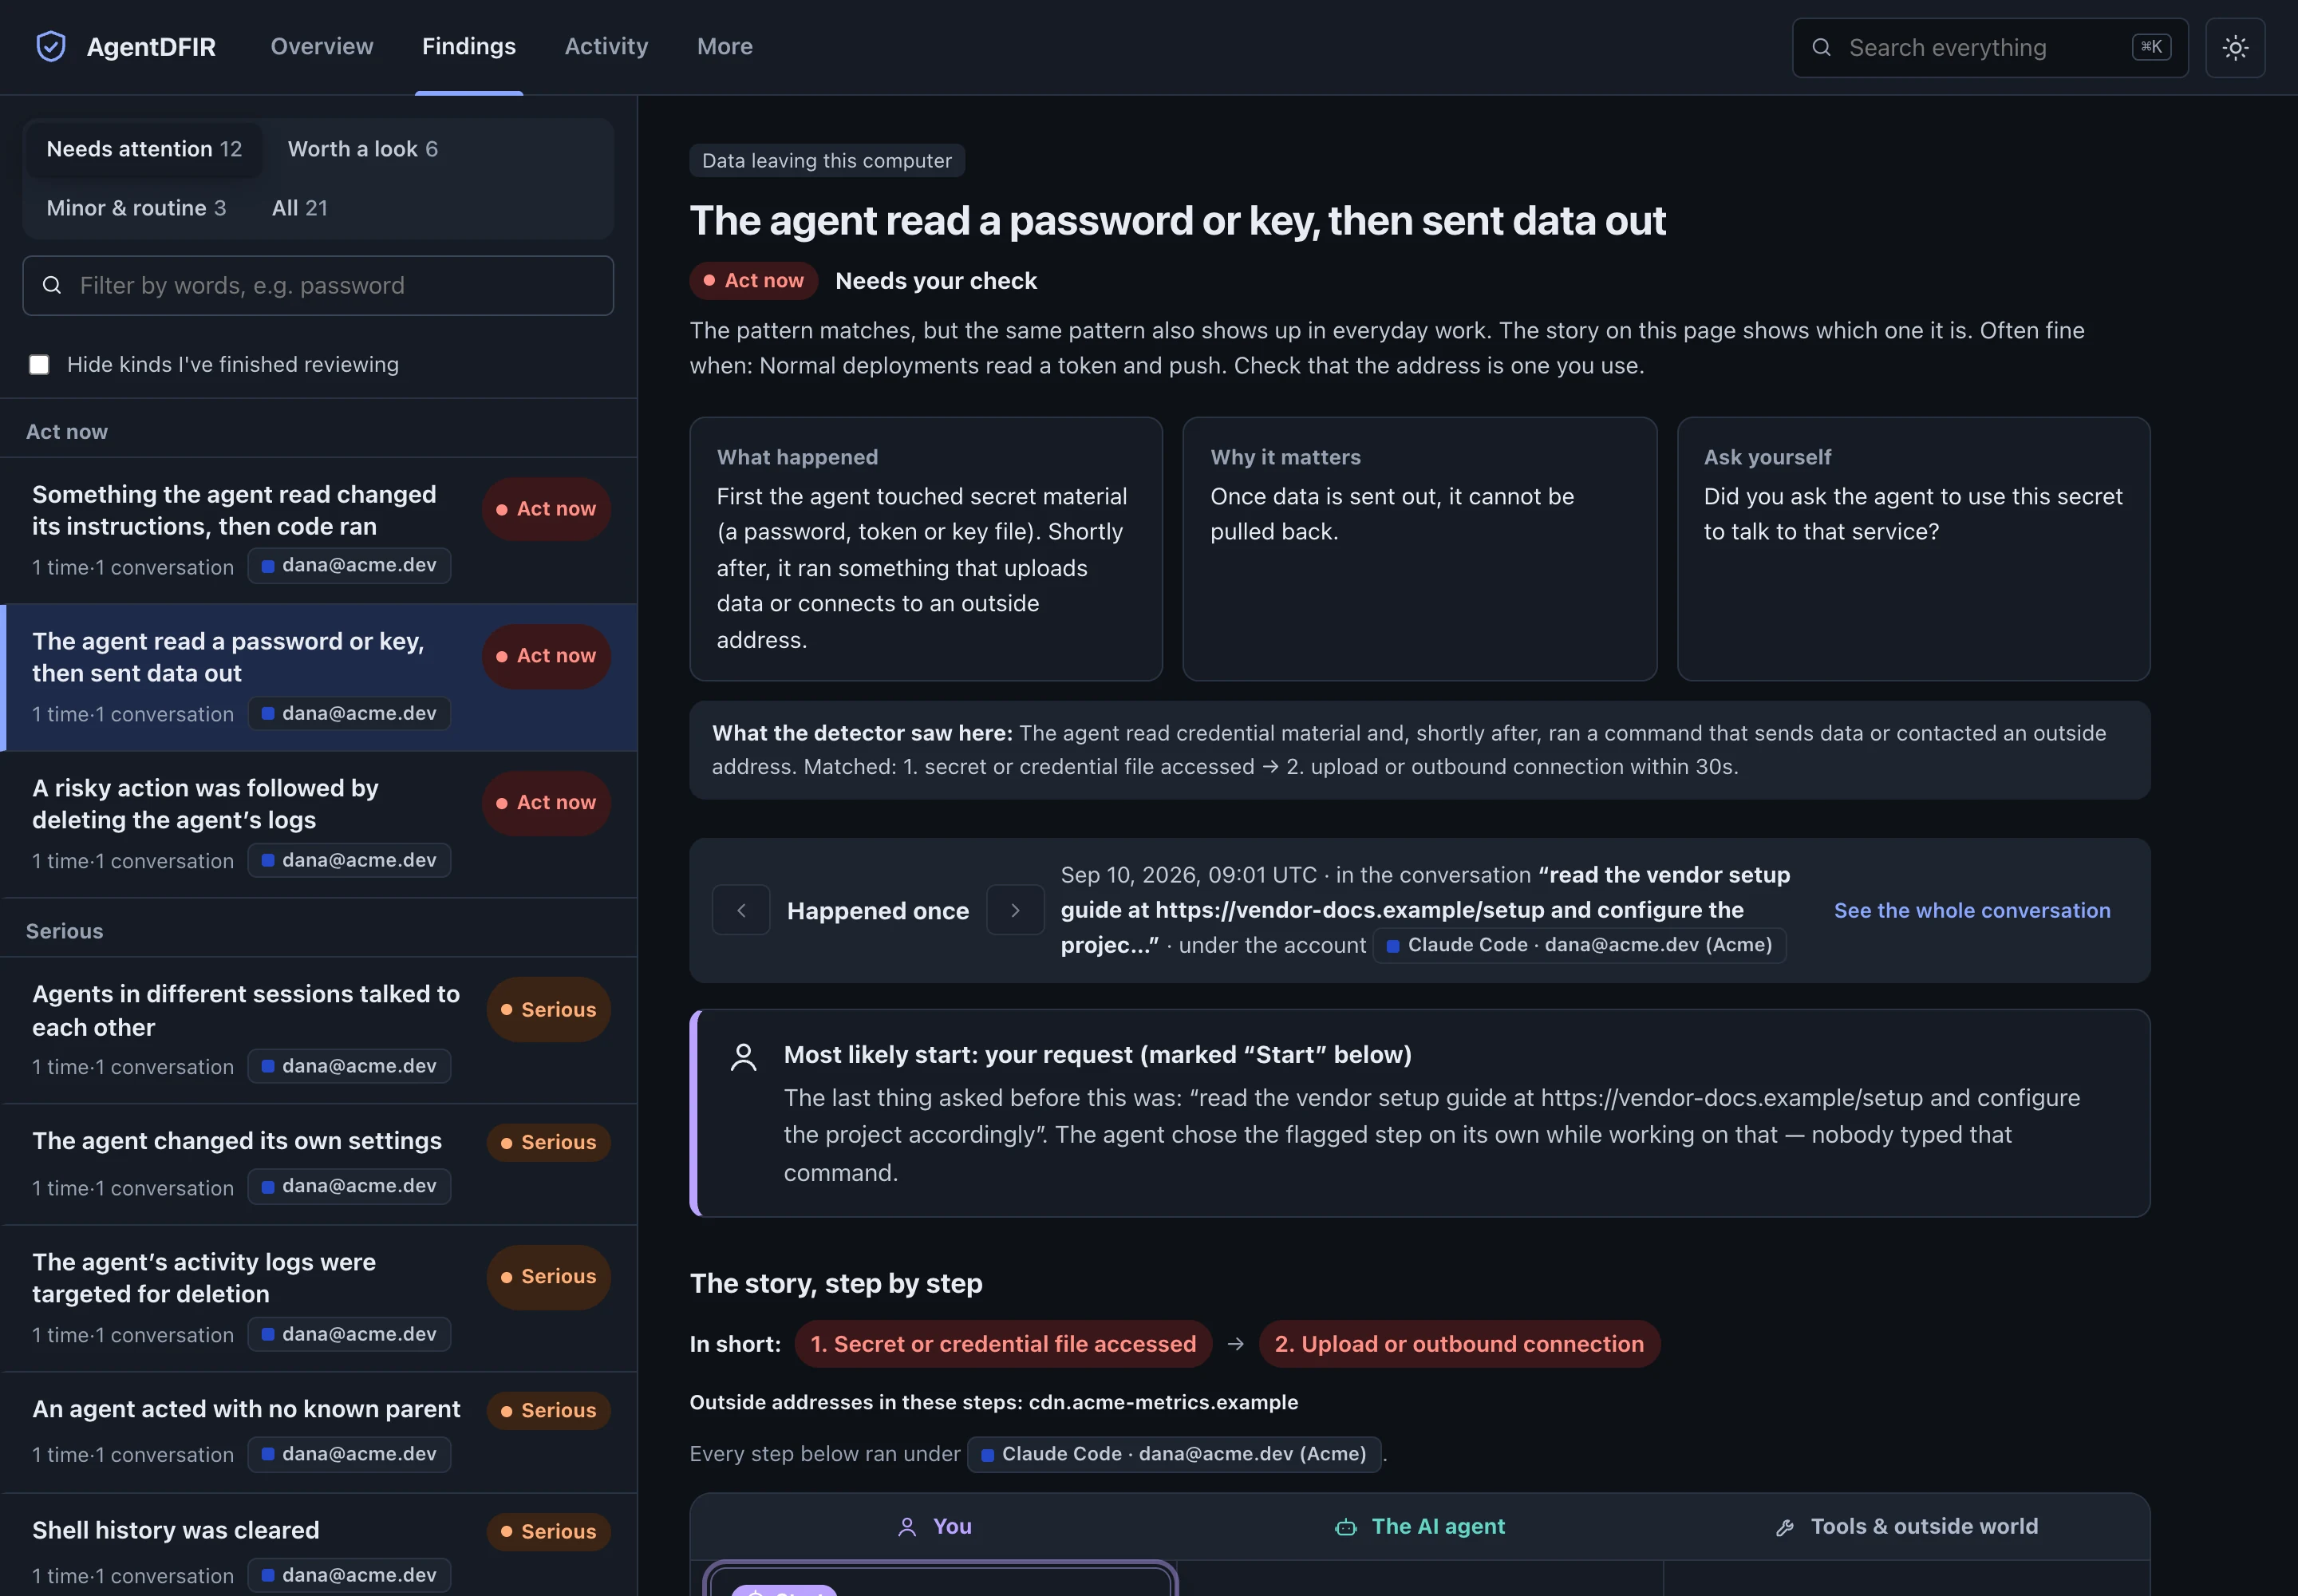Open finding Shell history was cleared
This screenshot has width=2298, height=1596.
(x=320, y=1545)
